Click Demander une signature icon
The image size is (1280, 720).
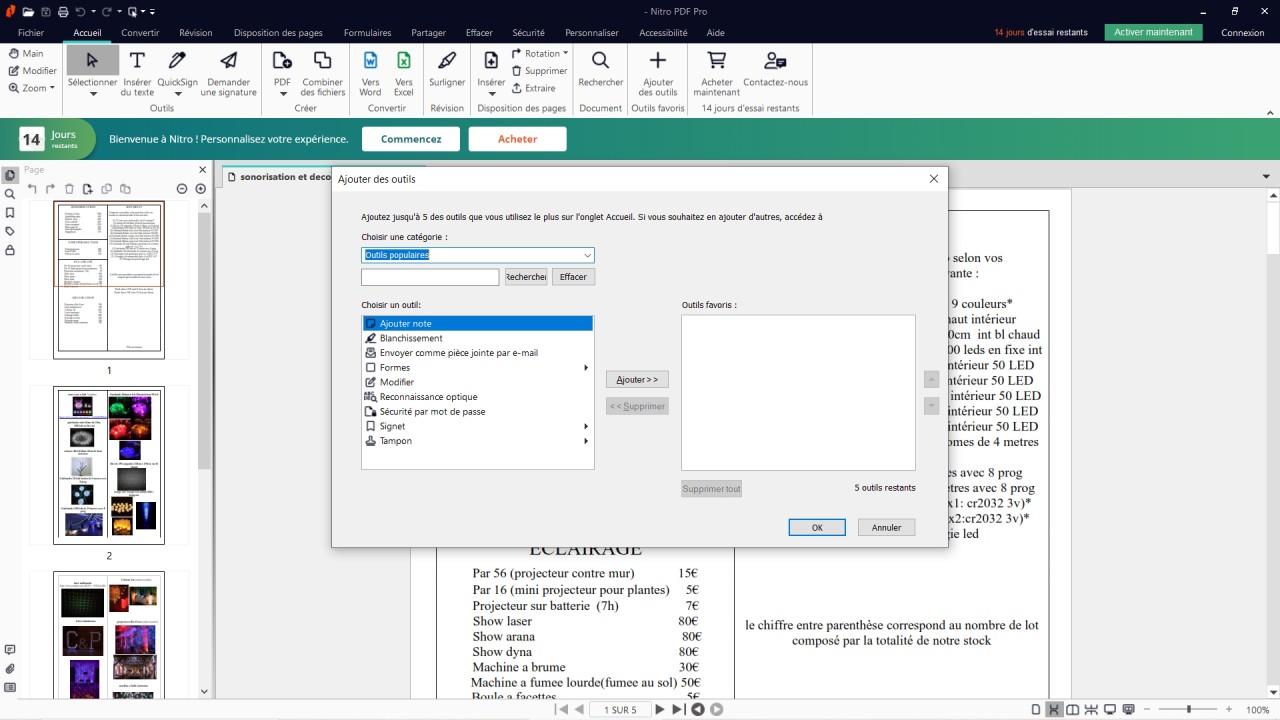point(228,62)
